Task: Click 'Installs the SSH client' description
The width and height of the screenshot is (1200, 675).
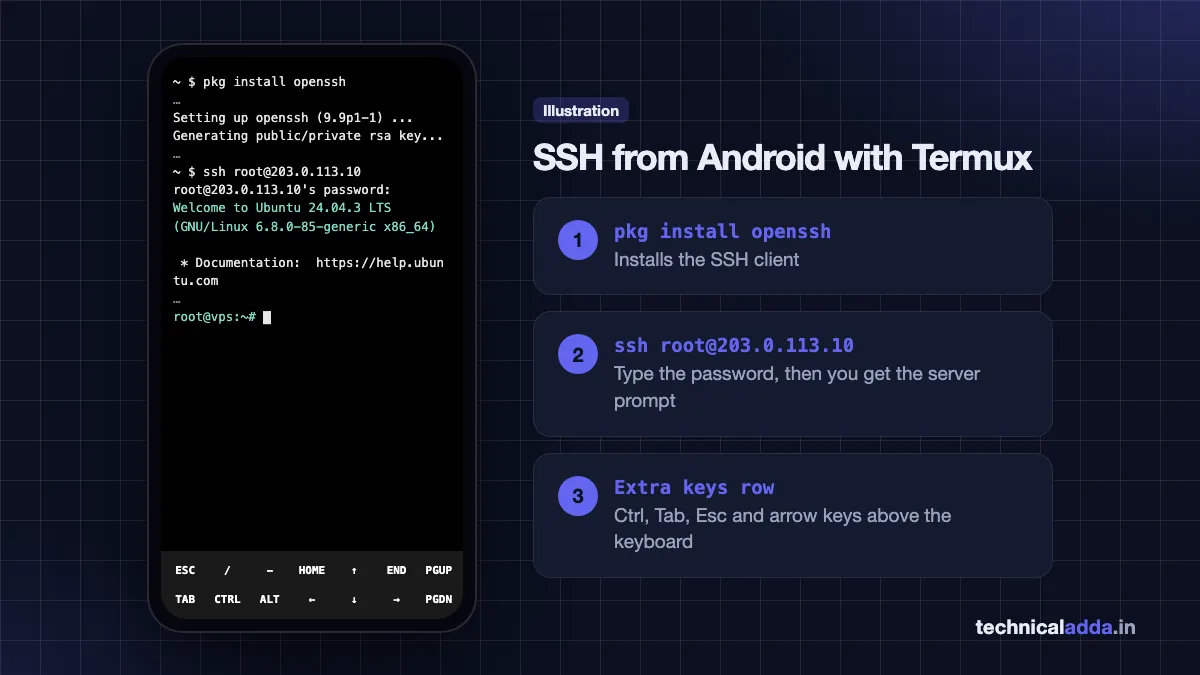Action: click(707, 260)
